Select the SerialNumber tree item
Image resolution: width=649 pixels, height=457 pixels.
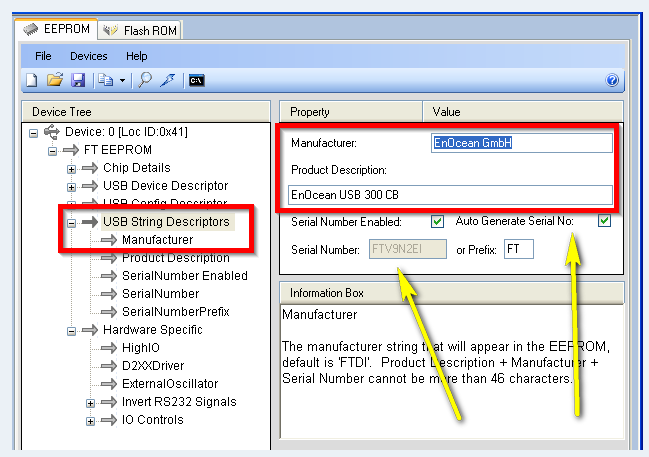pos(160,293)
